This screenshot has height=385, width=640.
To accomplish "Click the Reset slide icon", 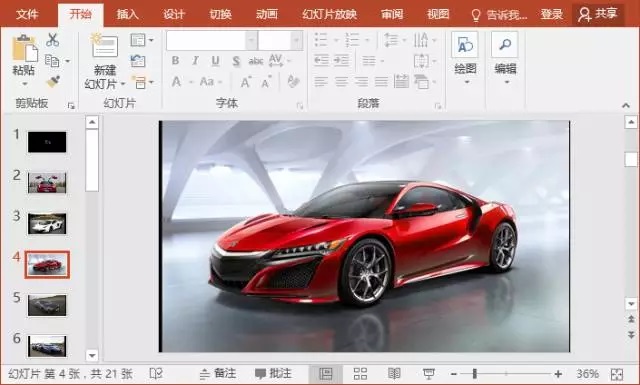I will pos(138,61).
